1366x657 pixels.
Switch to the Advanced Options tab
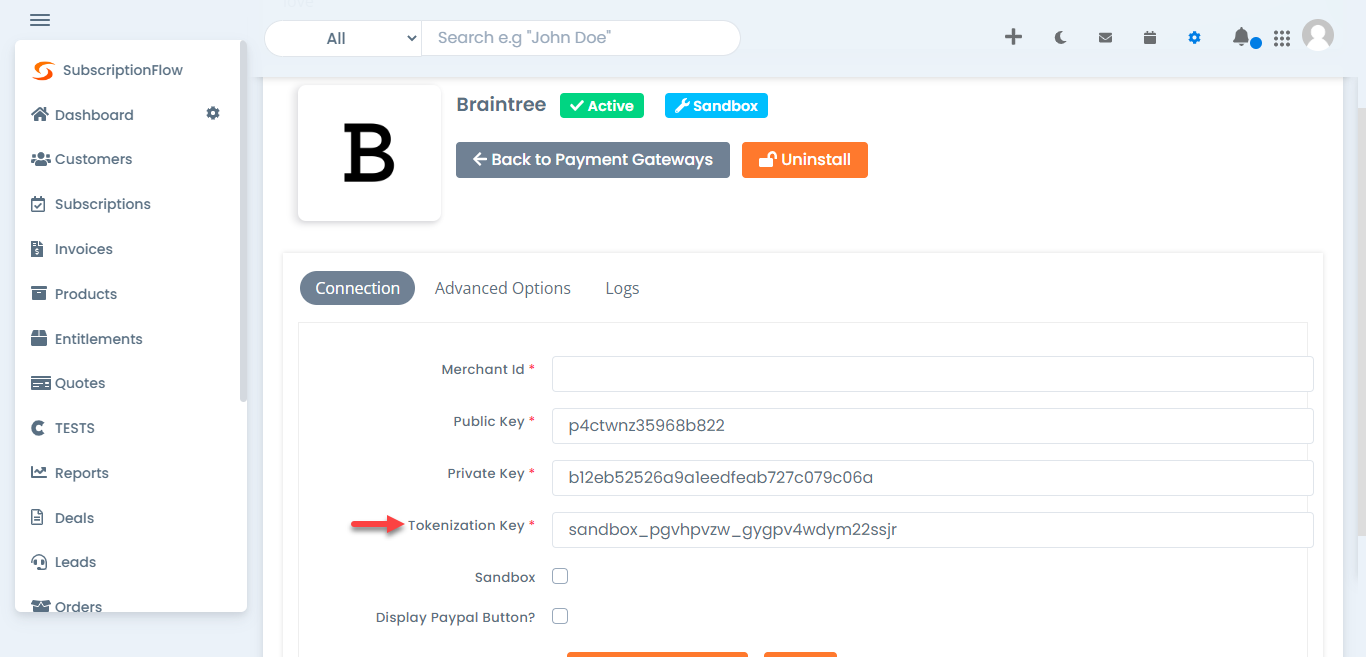pyautogui.click(x=503, y=288)
